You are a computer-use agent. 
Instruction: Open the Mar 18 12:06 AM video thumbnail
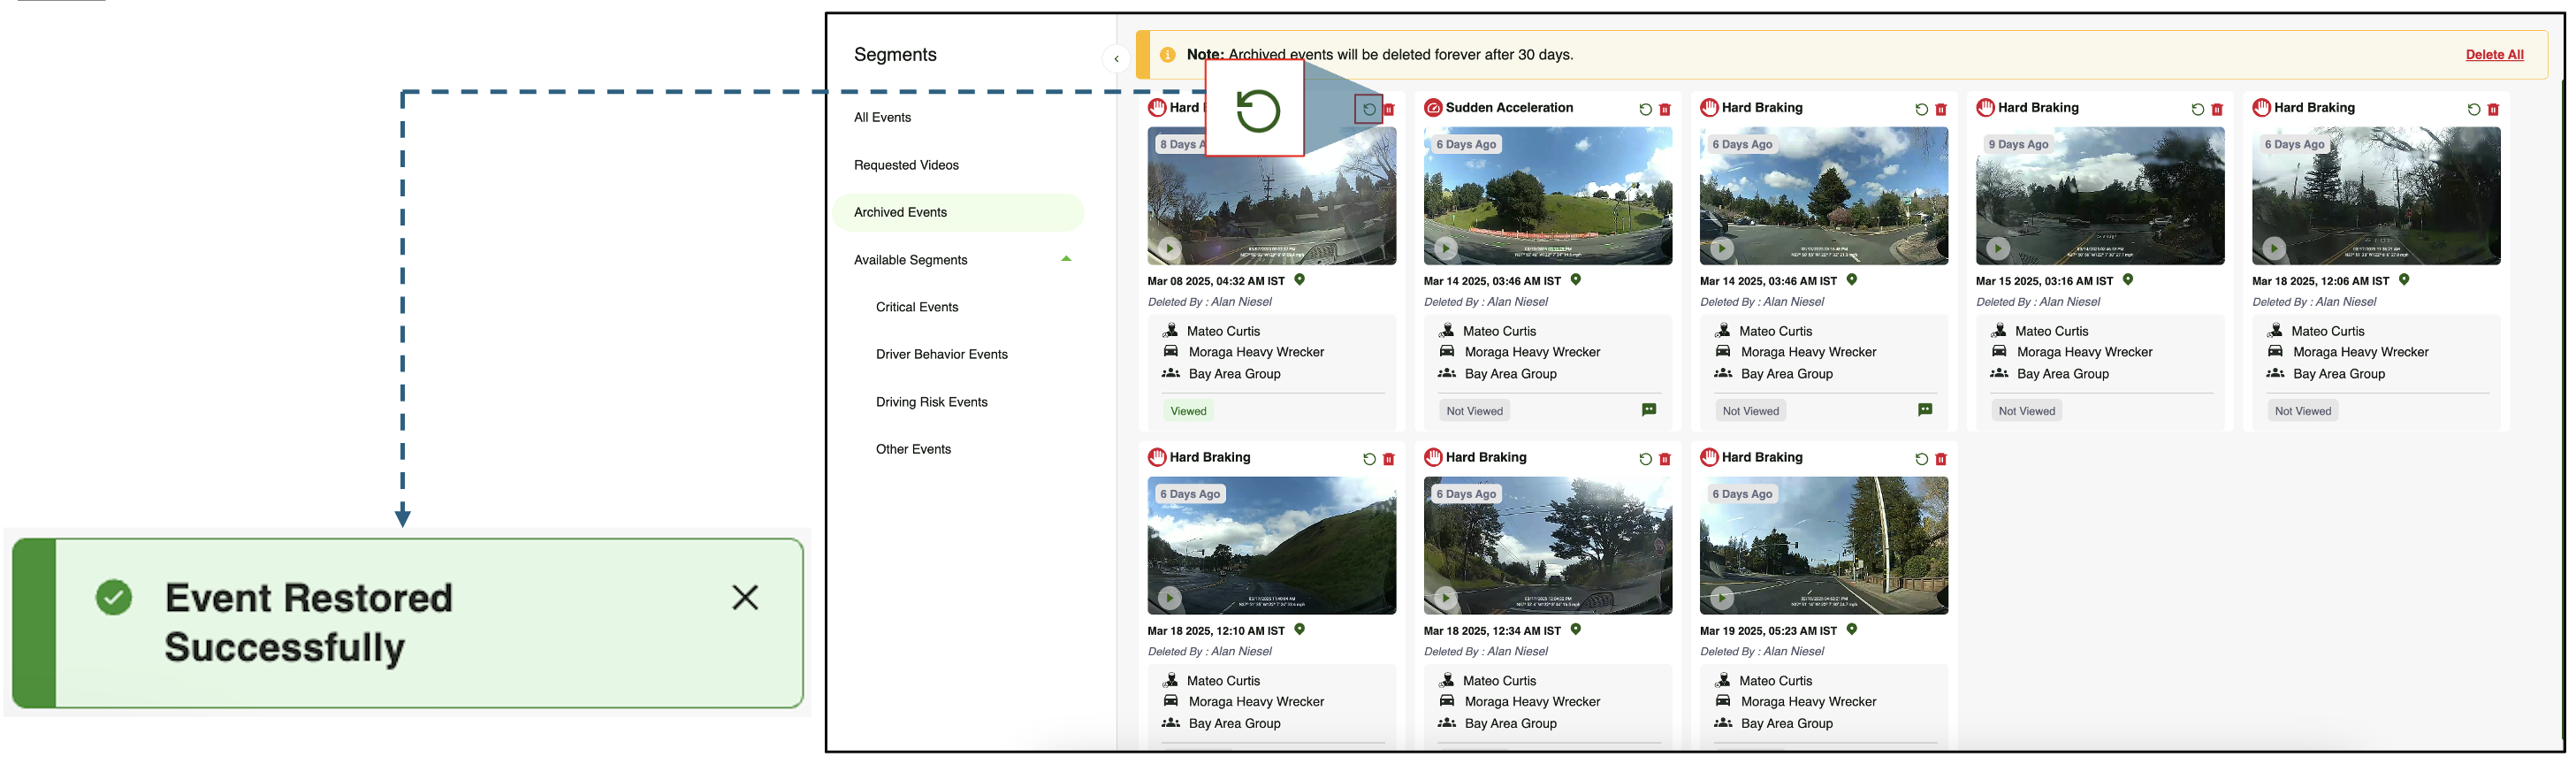coord(2376,196)
